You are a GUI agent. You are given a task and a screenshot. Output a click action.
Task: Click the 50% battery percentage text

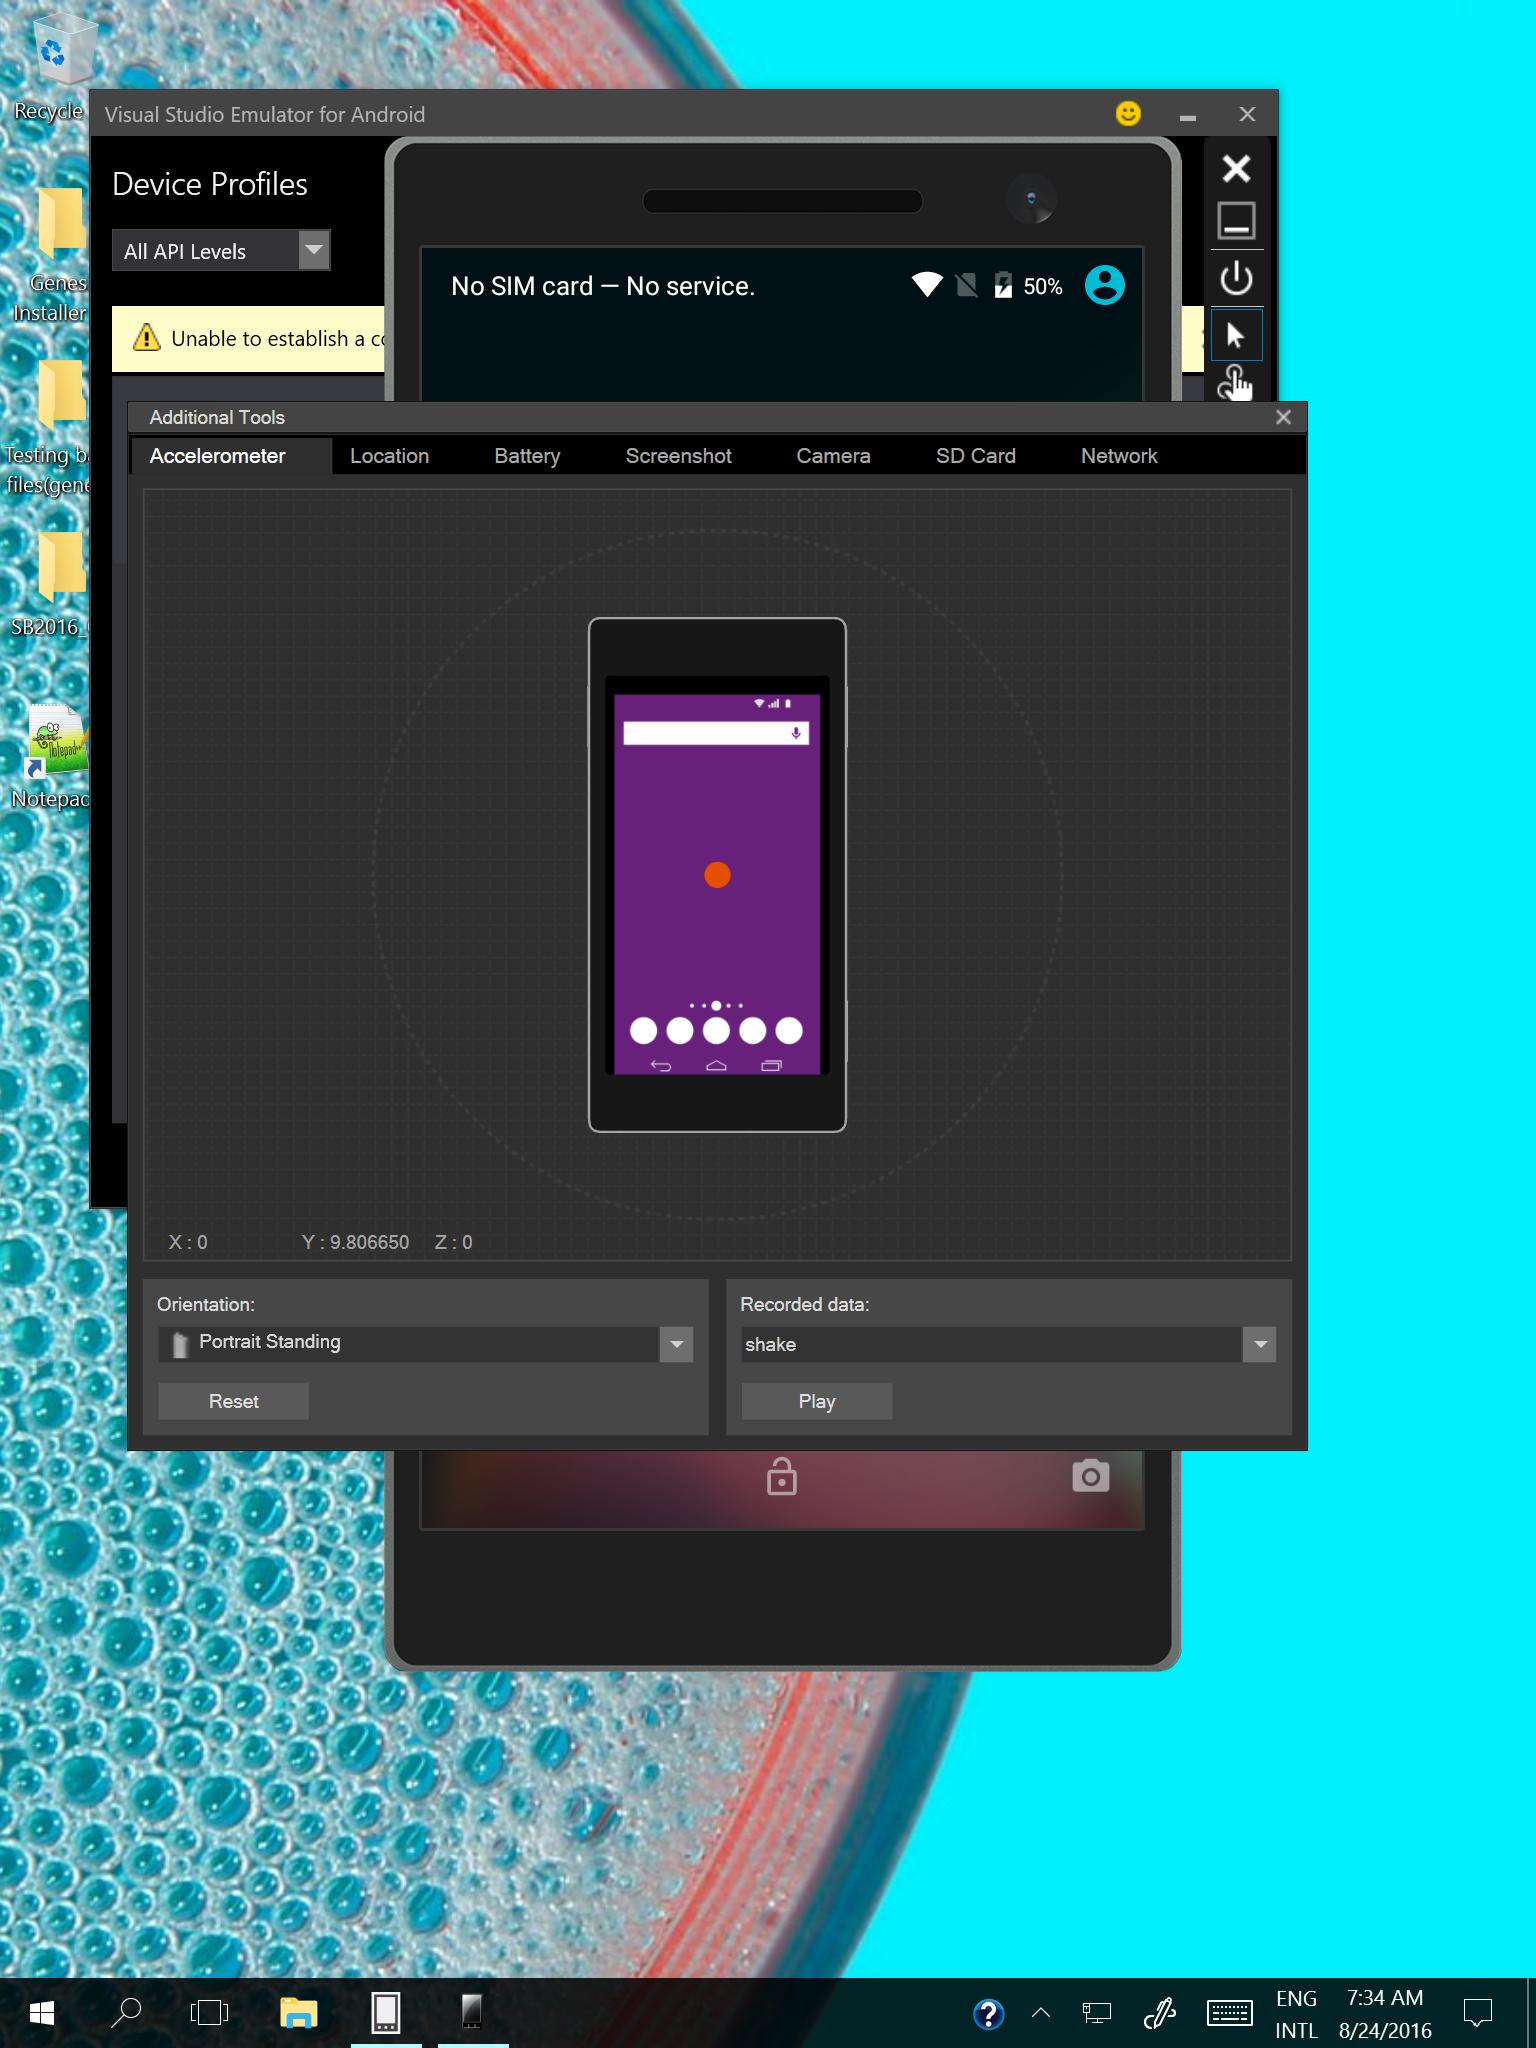1042,287
